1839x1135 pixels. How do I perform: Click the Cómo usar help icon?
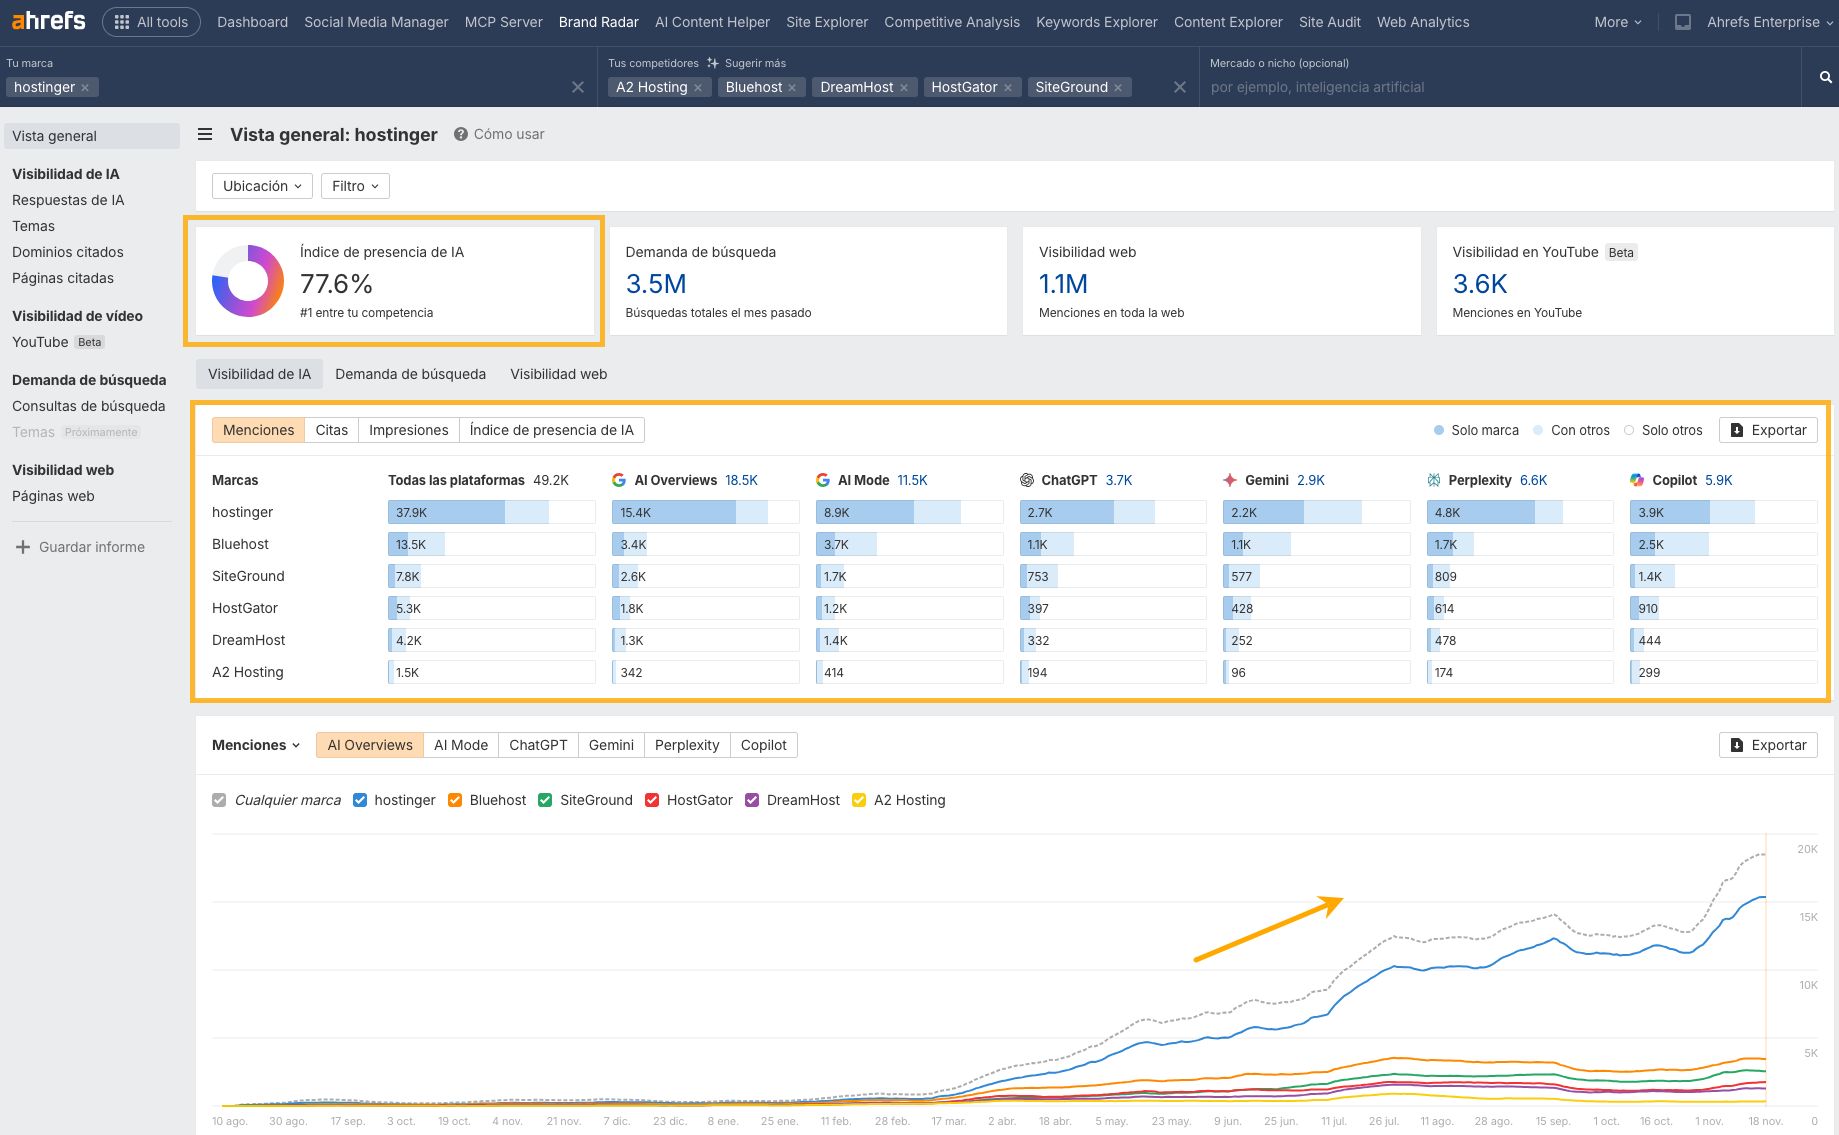click(460, 134)
